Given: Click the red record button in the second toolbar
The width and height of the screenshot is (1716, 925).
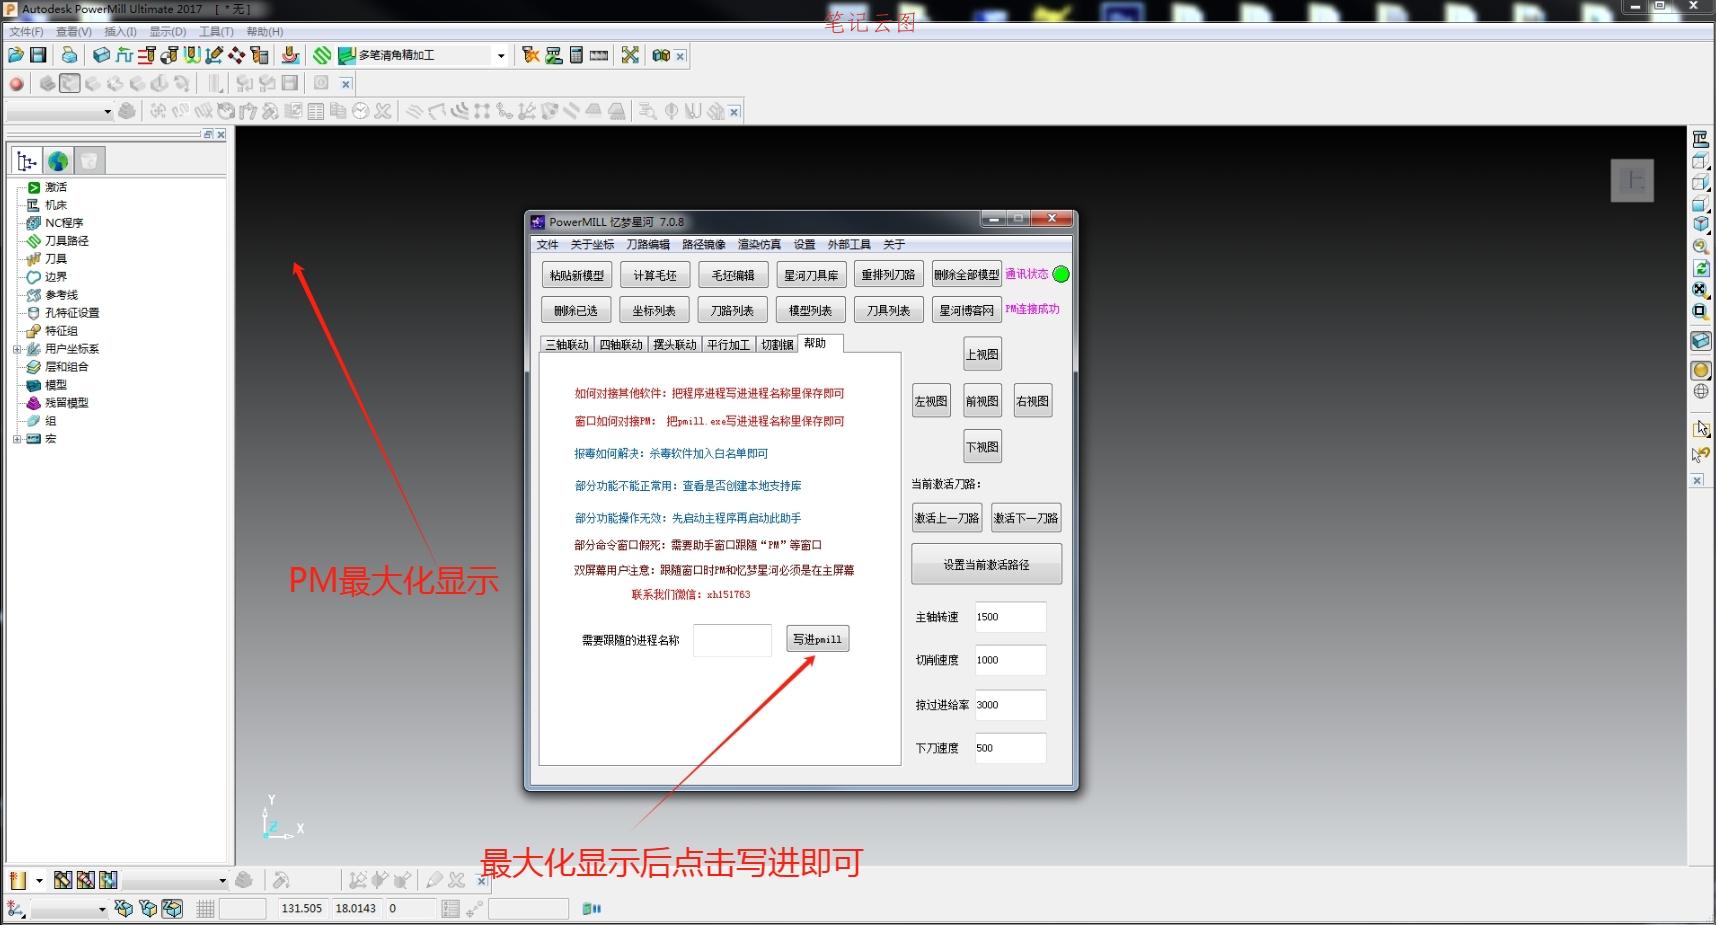Looking at the screenshot, I should (16, 84).
